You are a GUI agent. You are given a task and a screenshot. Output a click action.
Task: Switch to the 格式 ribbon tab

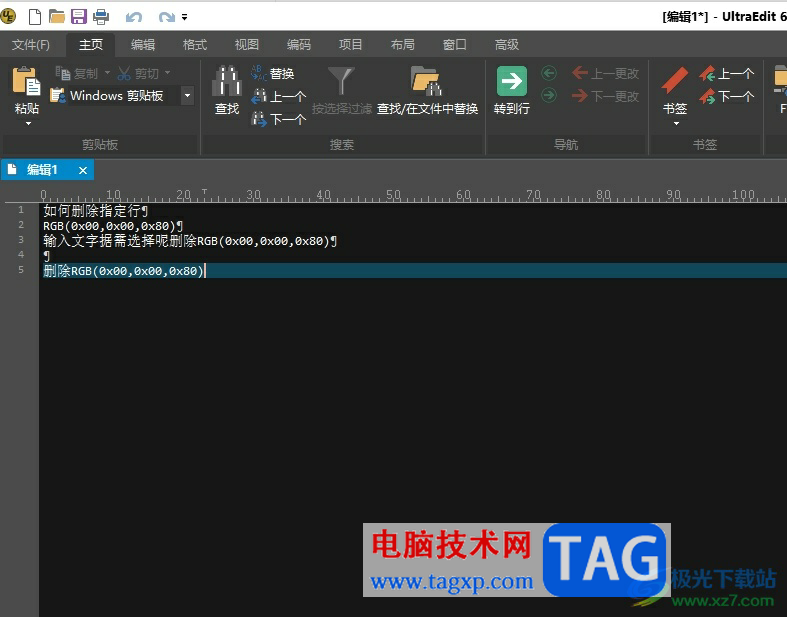click(195, 45)
